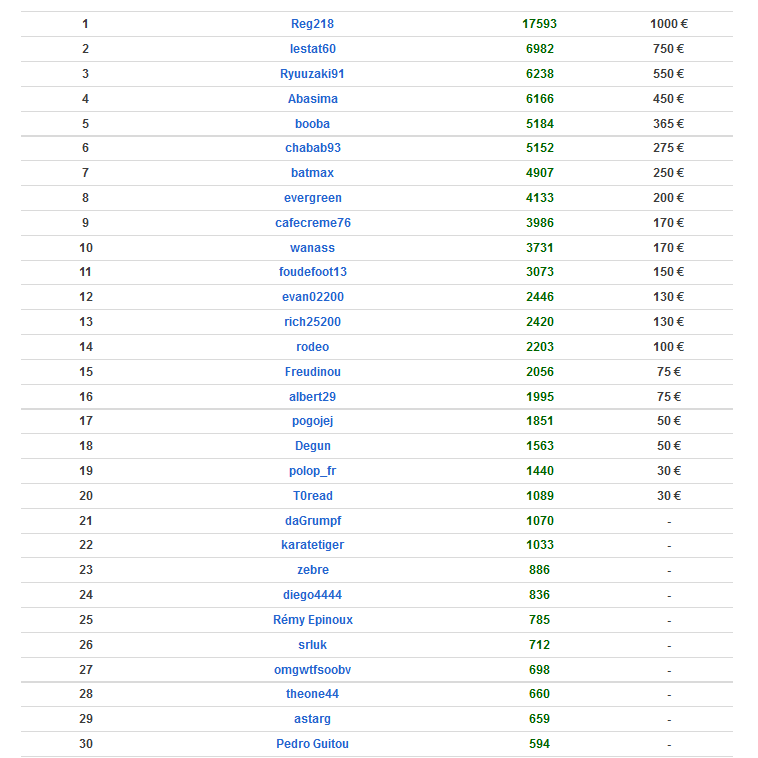Click T0read in rank 20
Screen dimensions: 758x758
pos(312,496)
